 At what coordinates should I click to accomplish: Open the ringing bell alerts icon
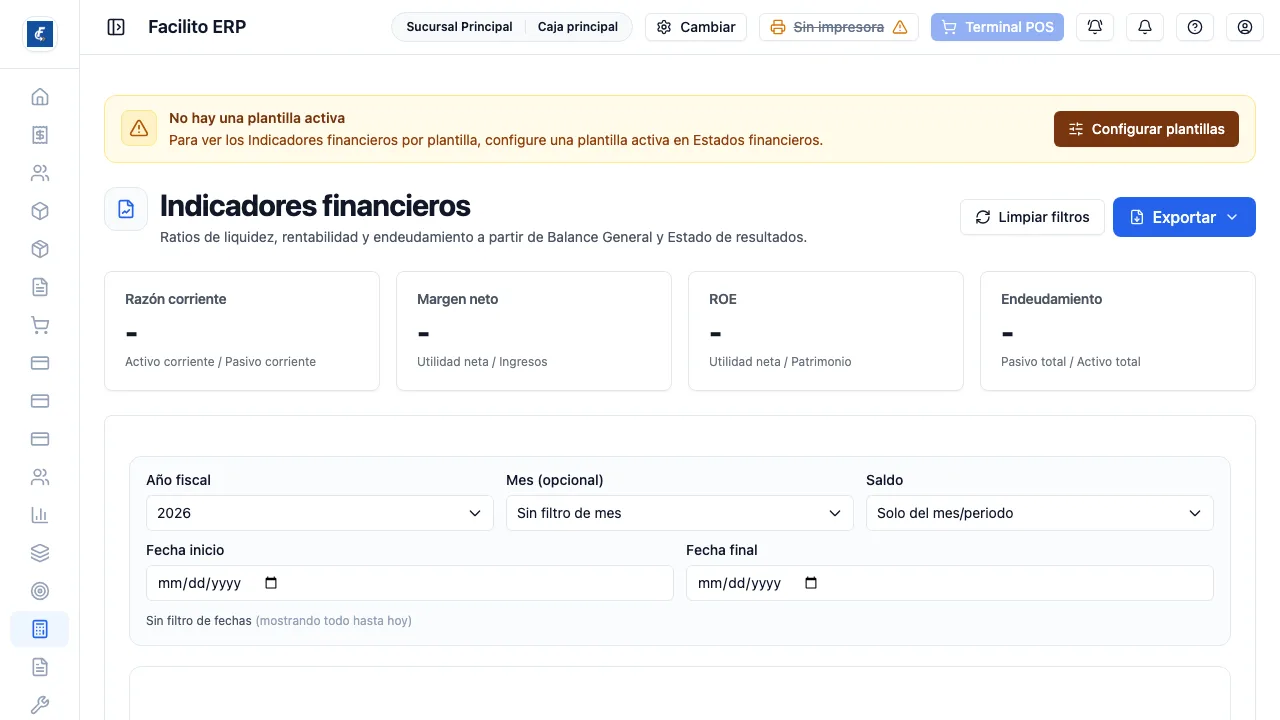(x=1095, y=27)
